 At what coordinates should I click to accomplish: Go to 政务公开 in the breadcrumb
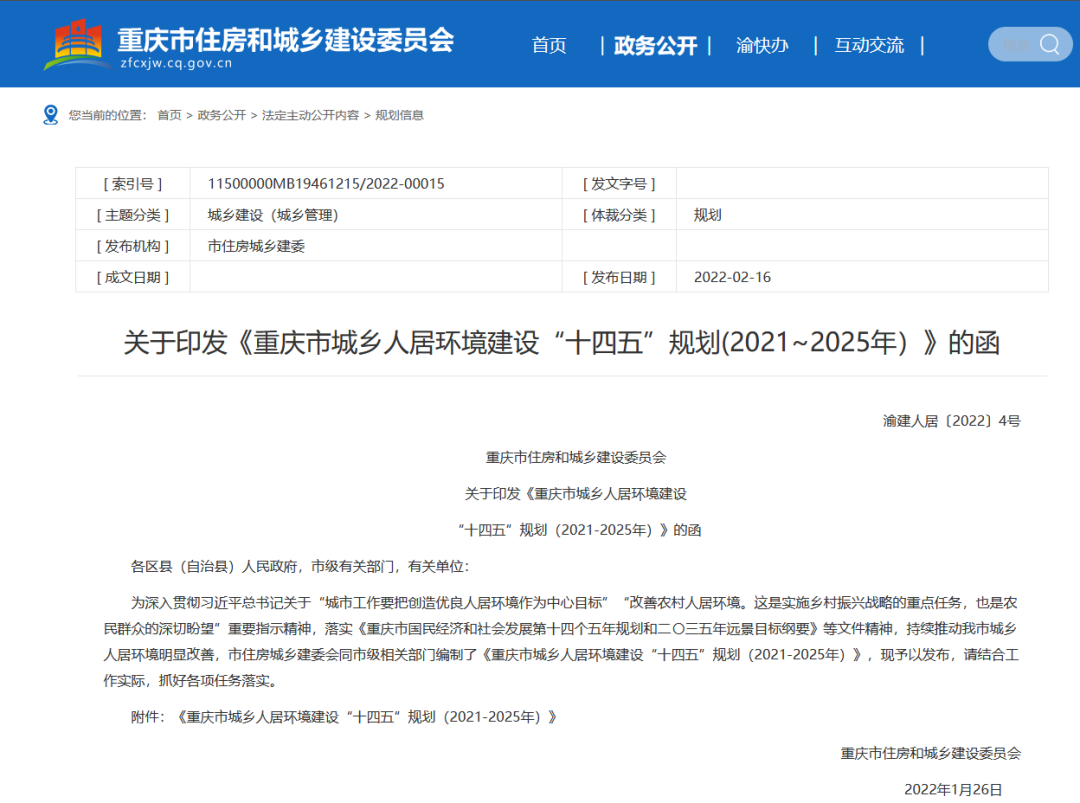pos(222,115)
